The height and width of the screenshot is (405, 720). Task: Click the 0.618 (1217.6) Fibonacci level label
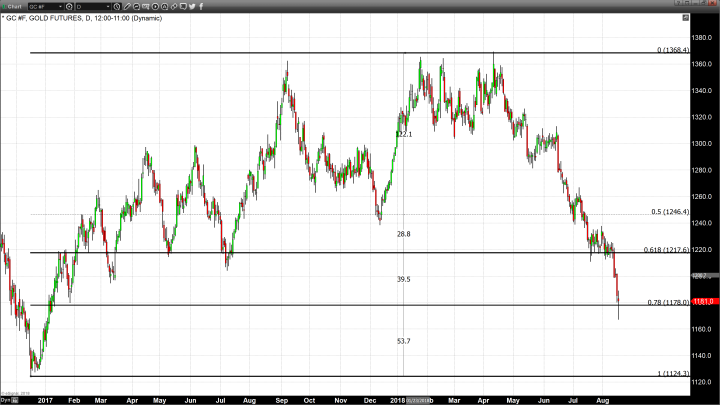666,250
